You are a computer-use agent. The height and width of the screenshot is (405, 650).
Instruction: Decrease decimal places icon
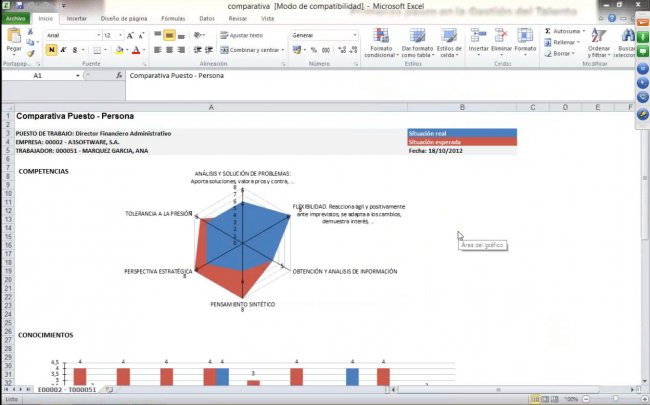coord(353,50)
